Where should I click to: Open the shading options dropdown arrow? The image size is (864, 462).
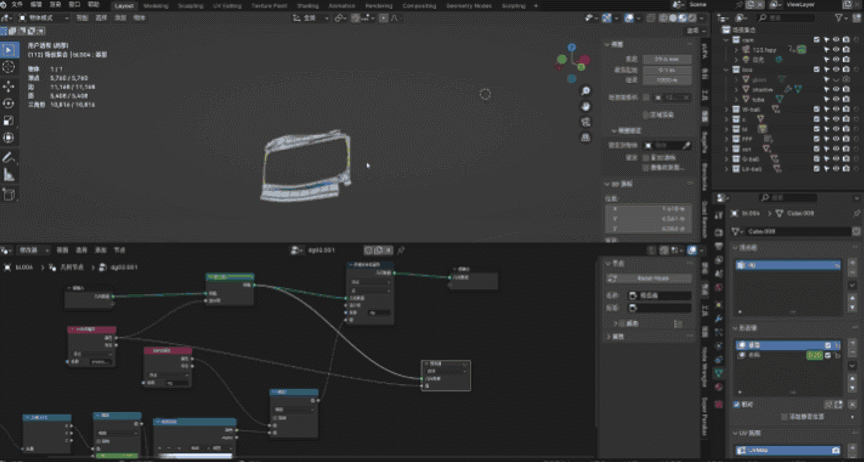click(x=701, y=18)
